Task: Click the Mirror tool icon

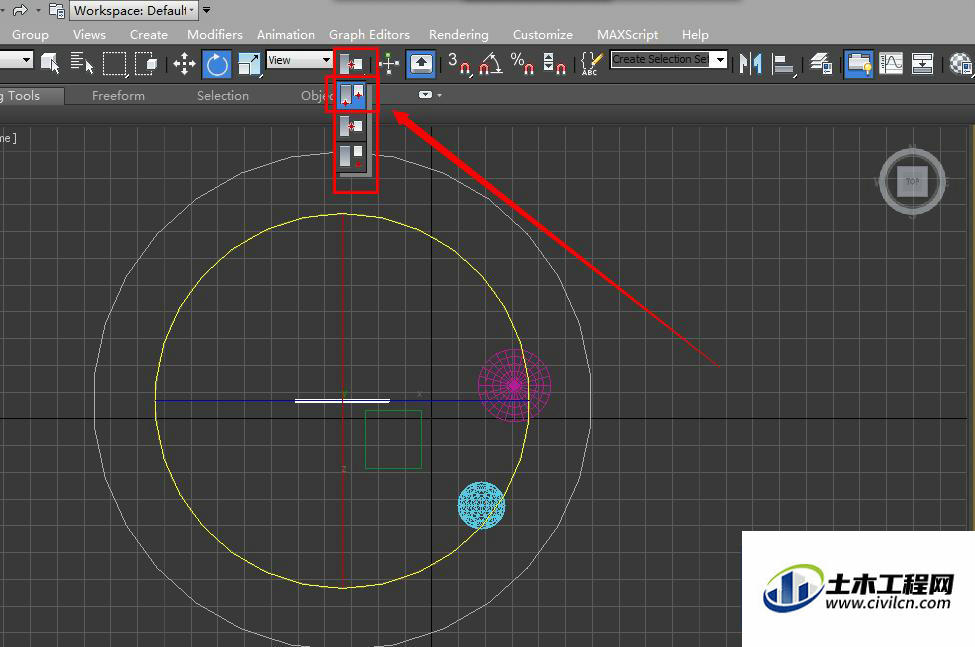Action: point(751,63)
